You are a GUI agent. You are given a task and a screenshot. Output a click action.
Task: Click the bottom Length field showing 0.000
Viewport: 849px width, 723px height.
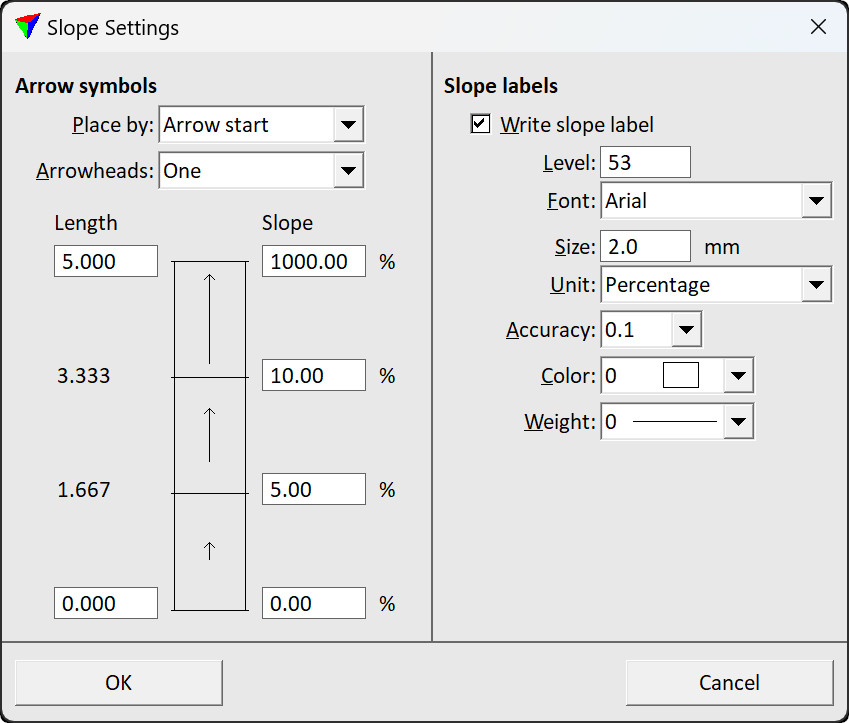pyautogui.click(x=105, y=603)
